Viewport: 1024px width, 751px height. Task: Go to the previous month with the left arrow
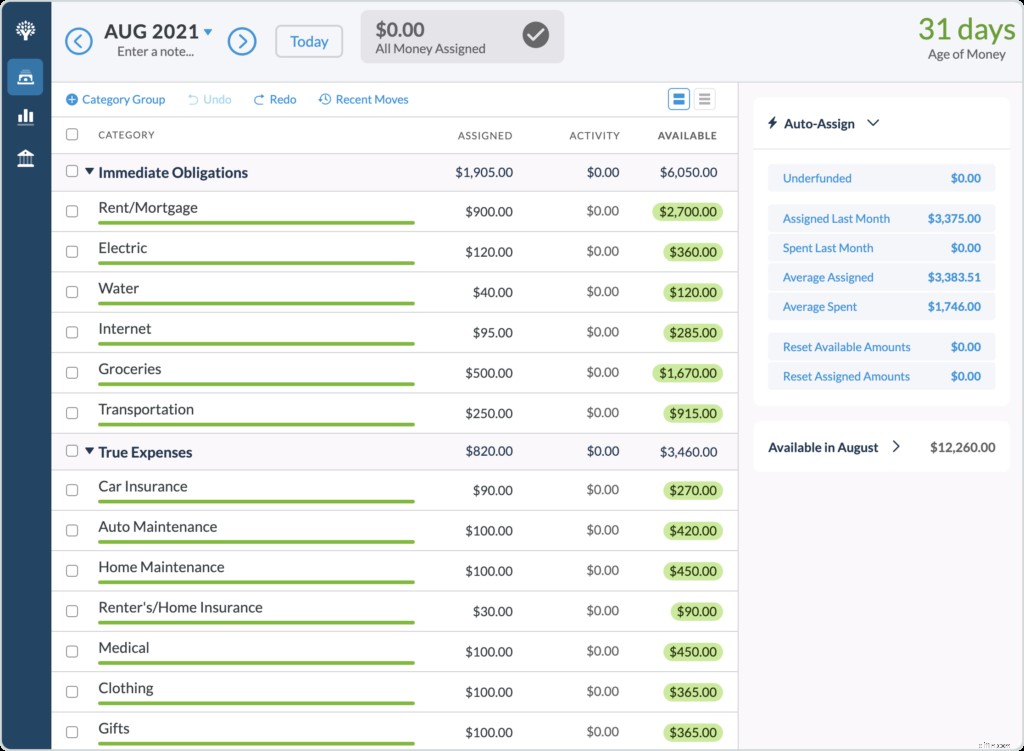78,41
